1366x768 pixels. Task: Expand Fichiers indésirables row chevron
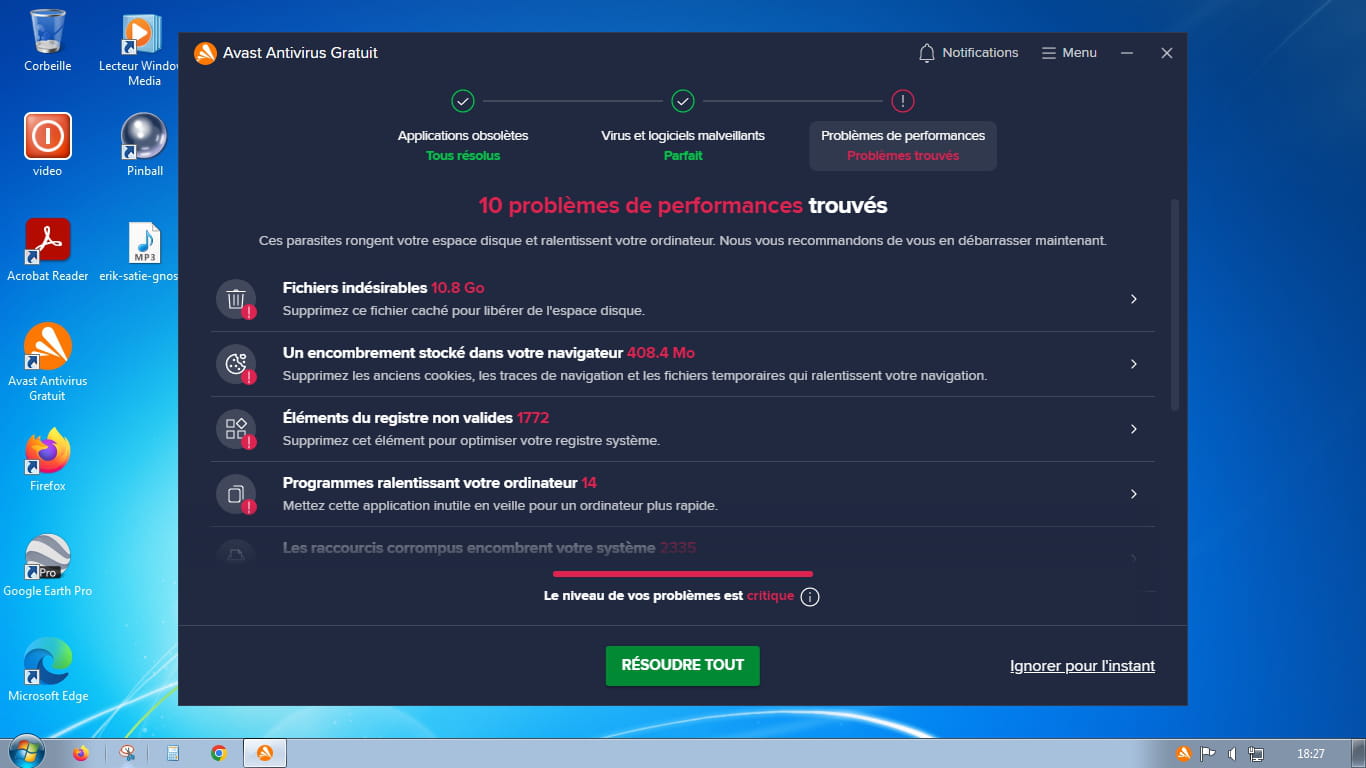coord(1133,299)
